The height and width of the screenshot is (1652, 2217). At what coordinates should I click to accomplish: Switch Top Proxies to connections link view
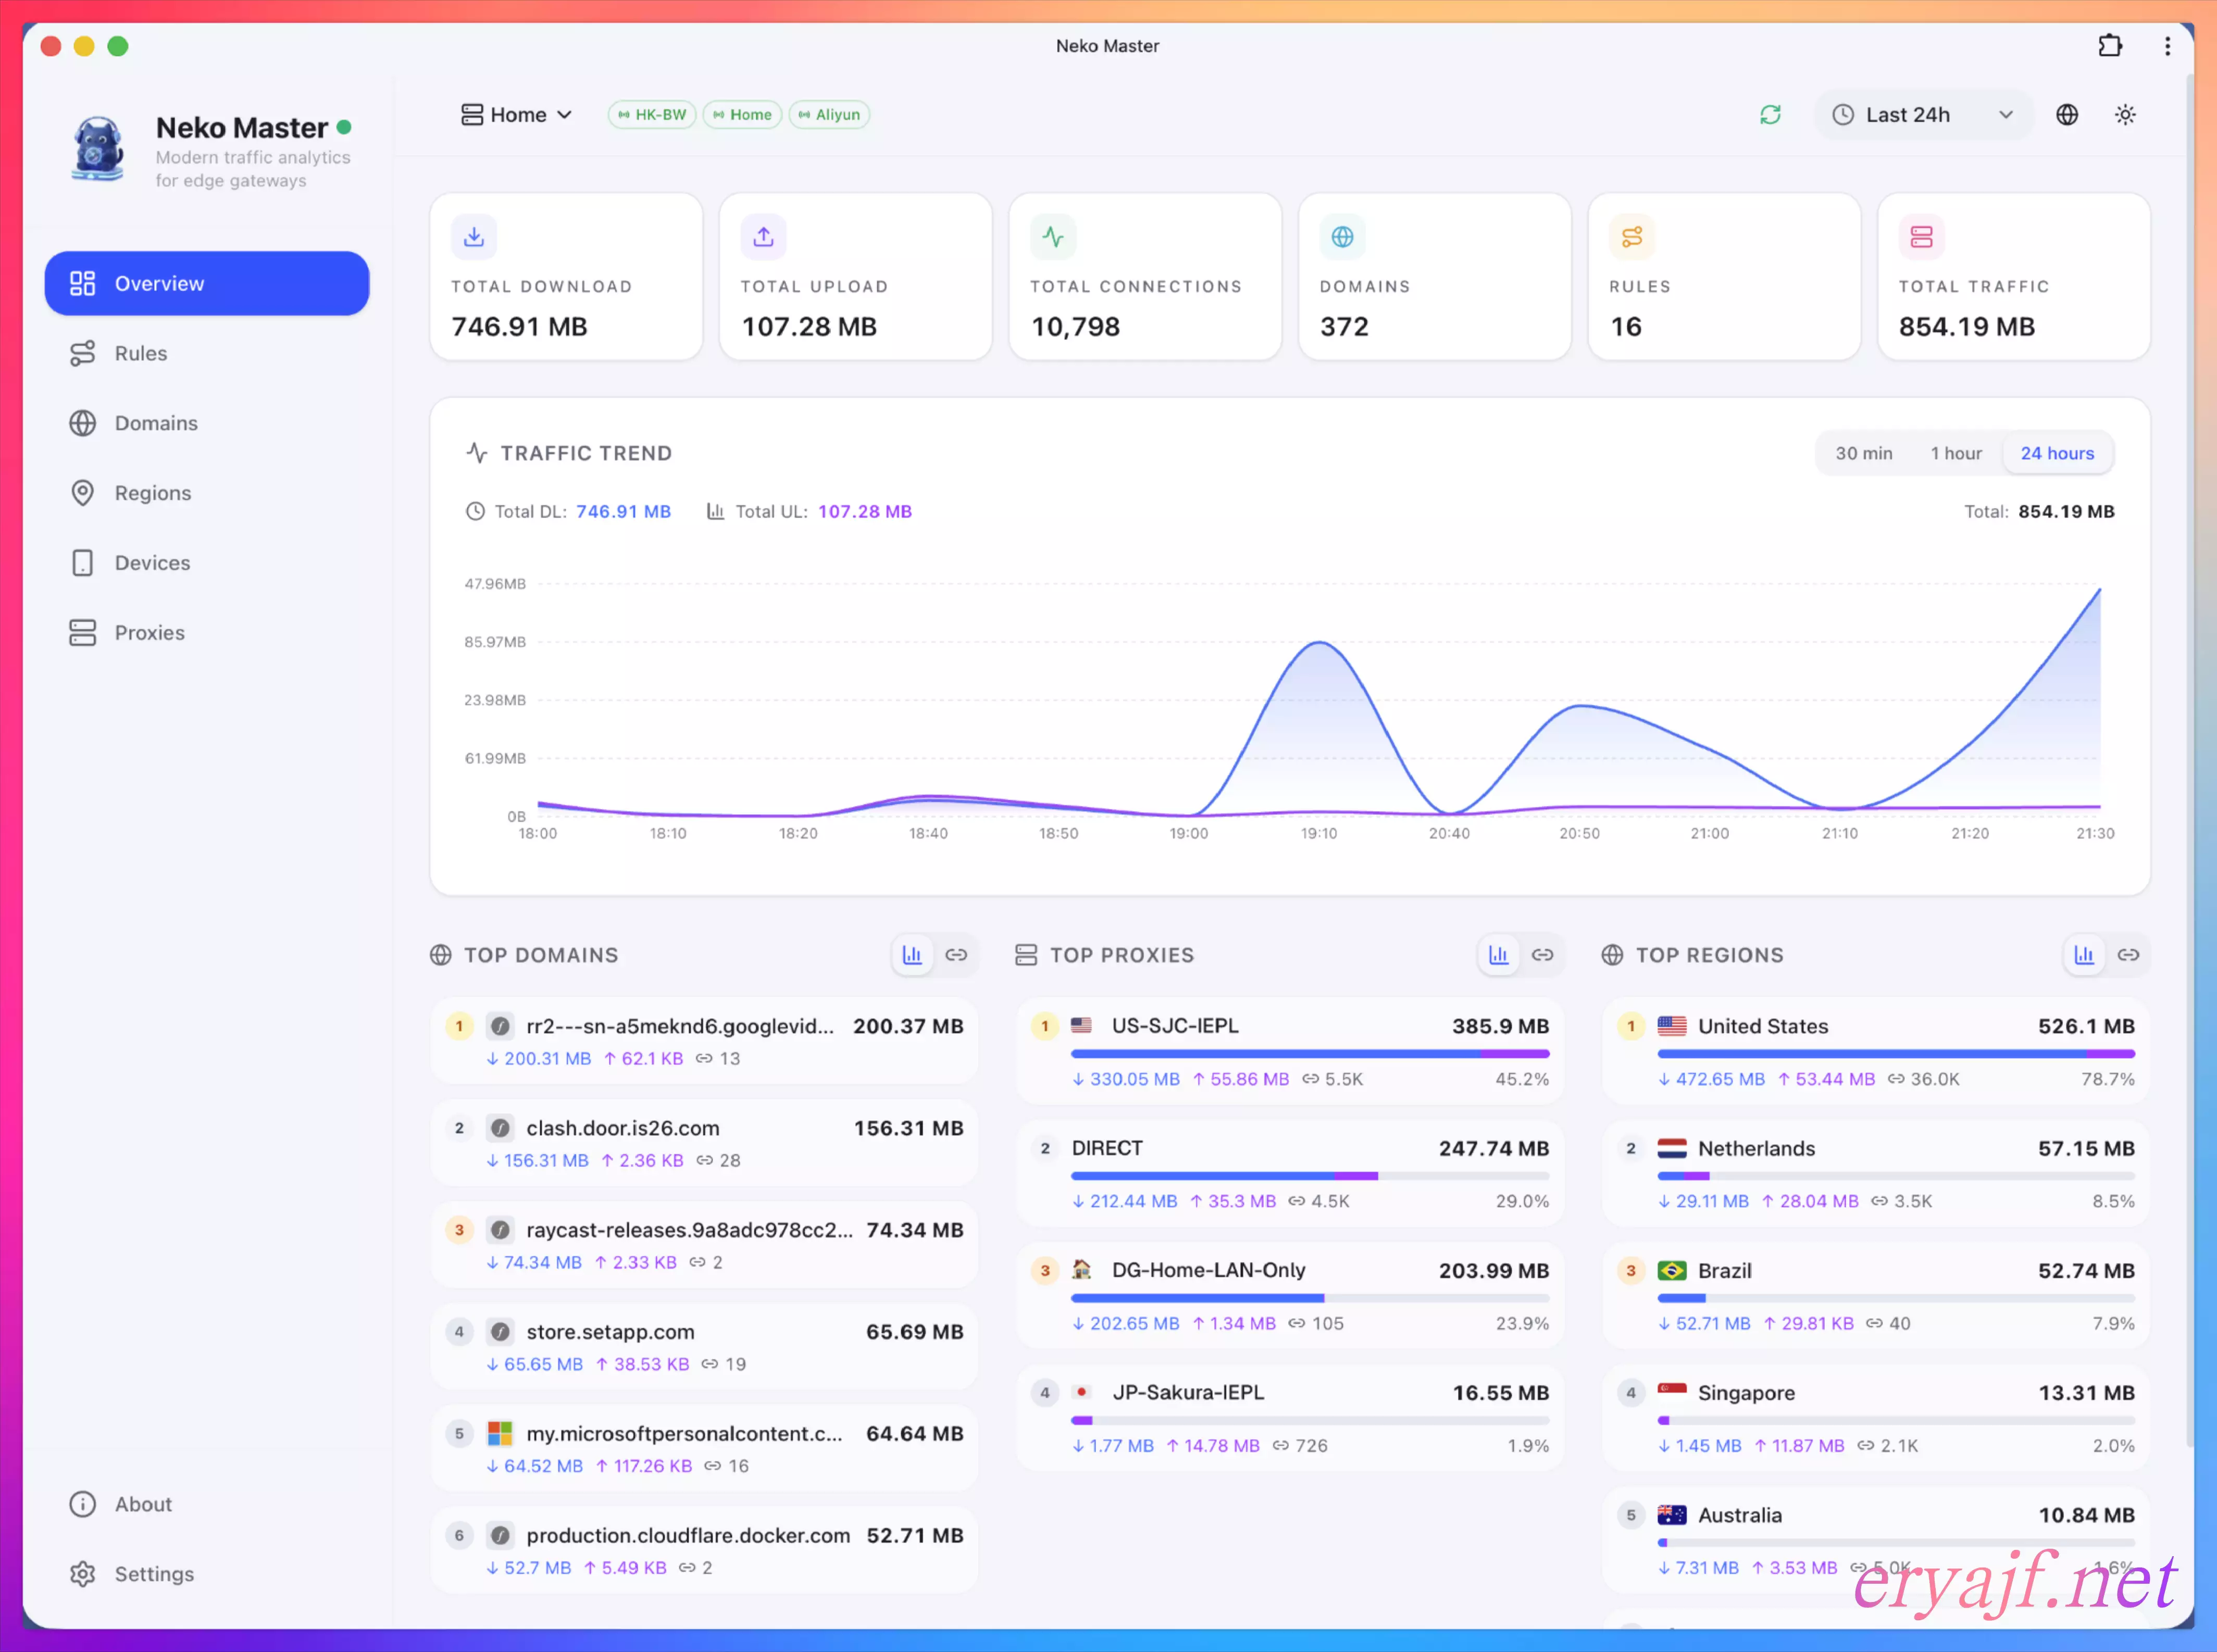[x=1542, y=955]
